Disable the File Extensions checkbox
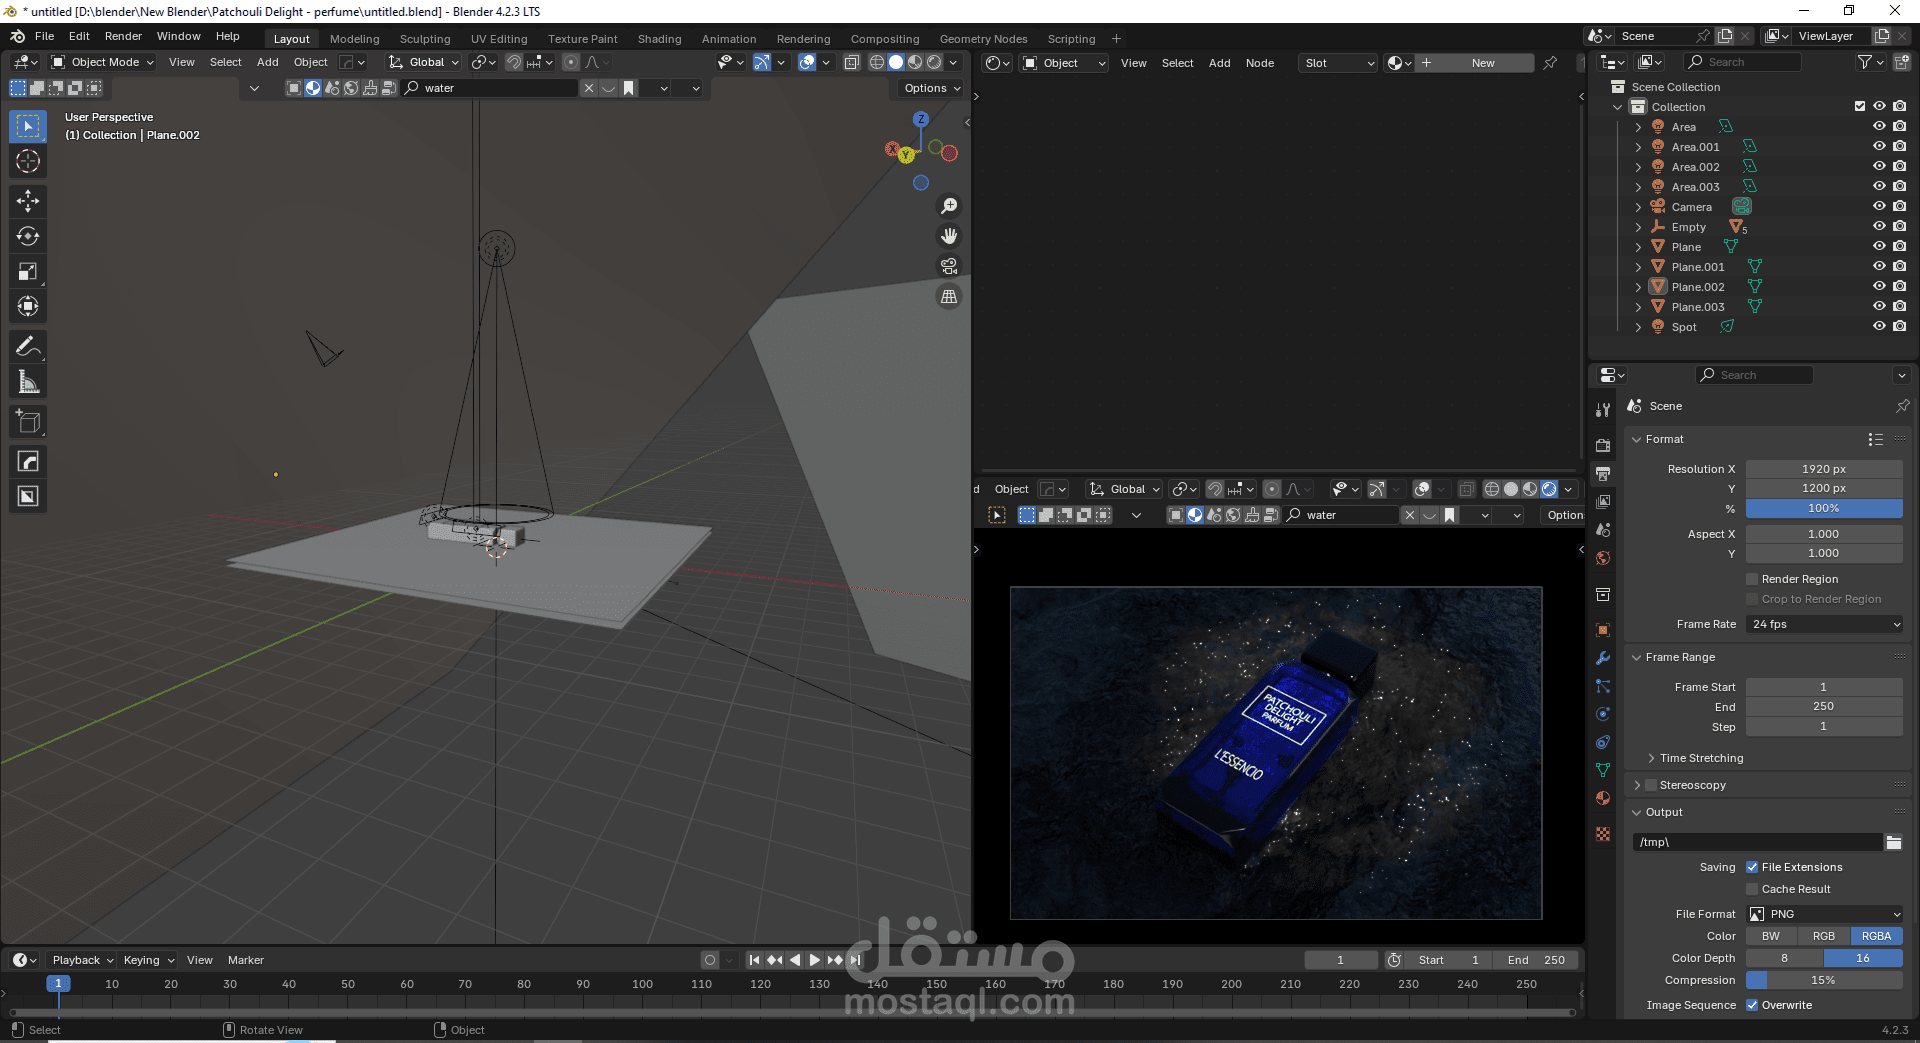Viewport: 1920px width, 1043px height. click(1752, 867)
